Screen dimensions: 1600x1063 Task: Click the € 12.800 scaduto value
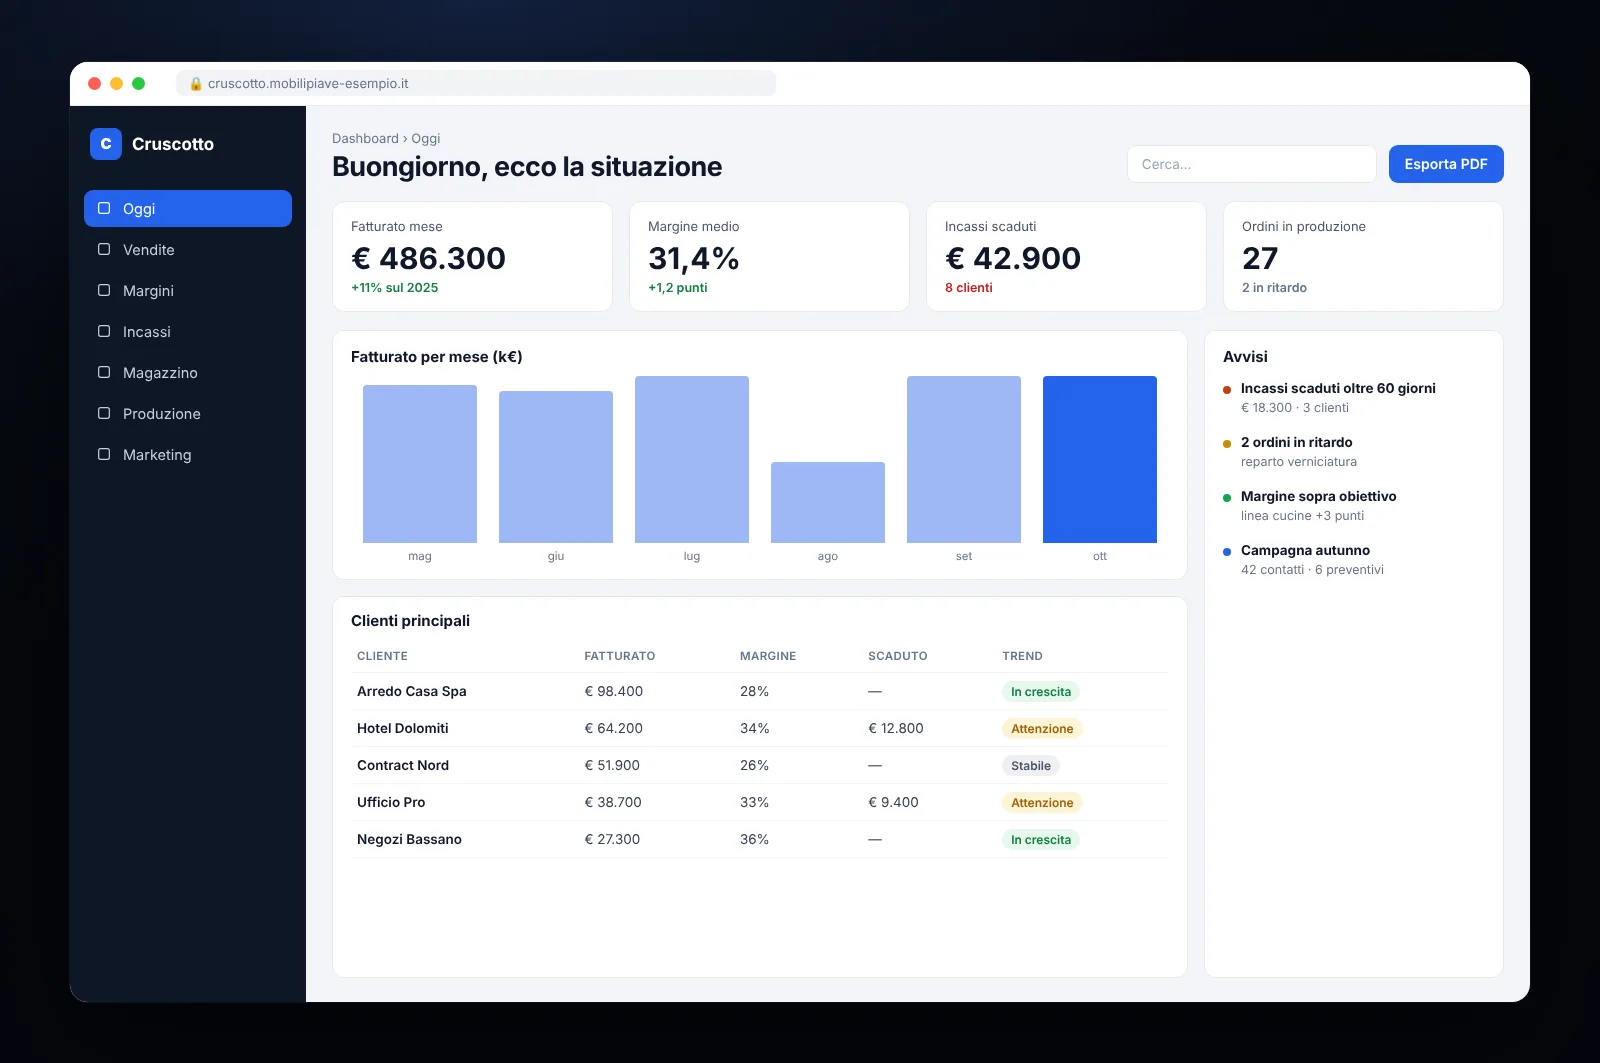point(896,729)
